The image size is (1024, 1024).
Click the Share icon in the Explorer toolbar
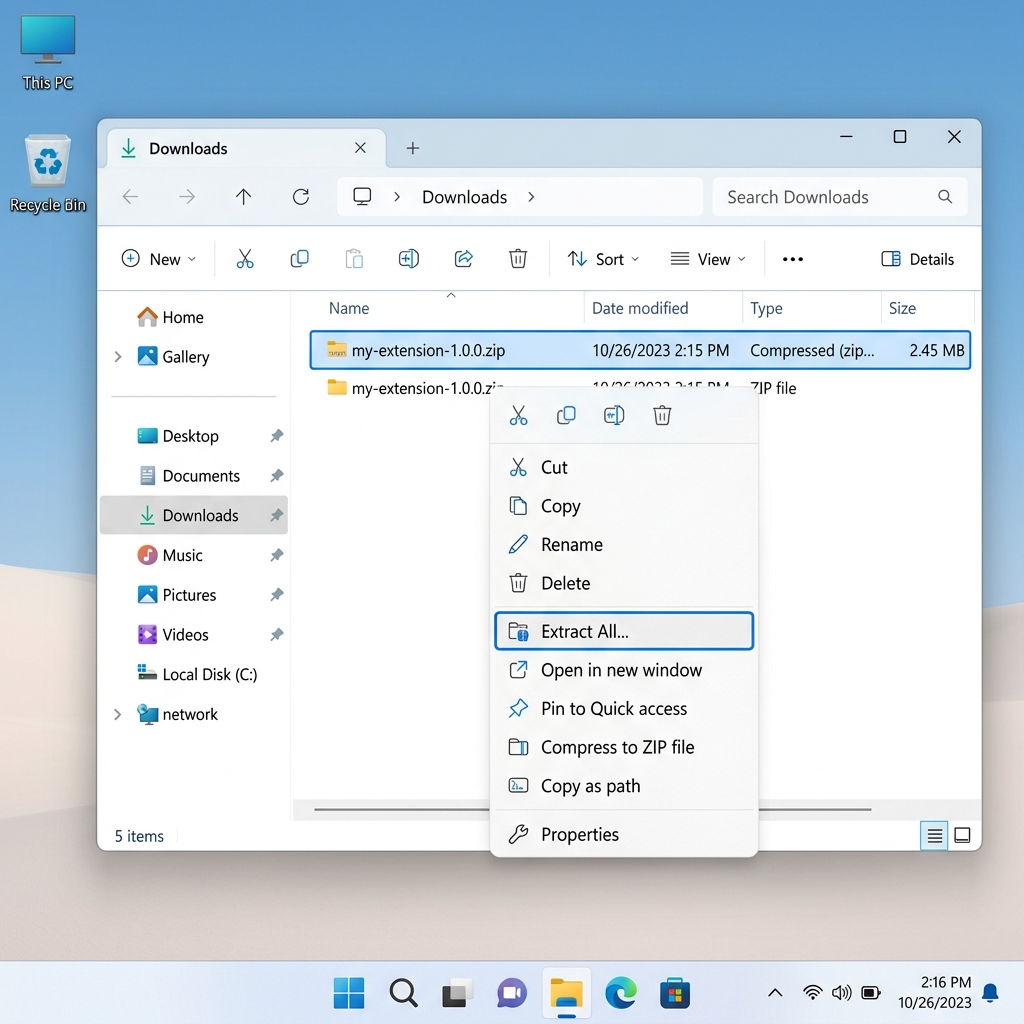463,259
